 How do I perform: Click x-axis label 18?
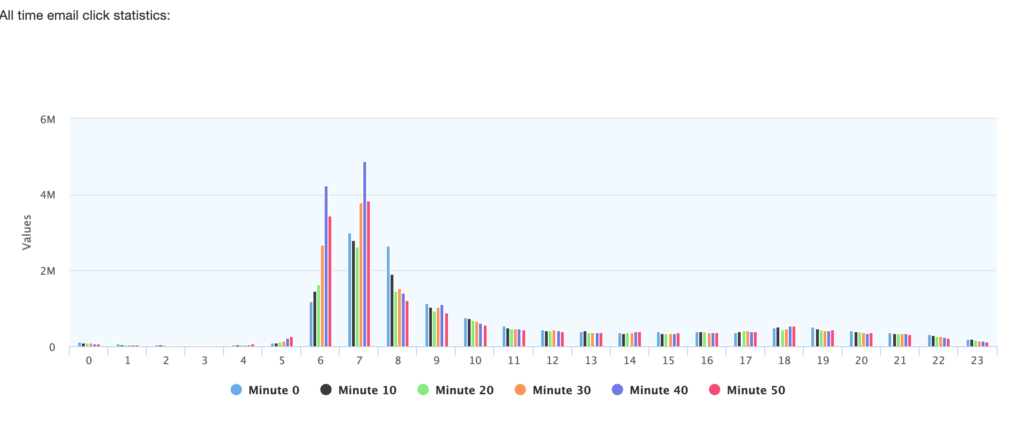point(784,360)
